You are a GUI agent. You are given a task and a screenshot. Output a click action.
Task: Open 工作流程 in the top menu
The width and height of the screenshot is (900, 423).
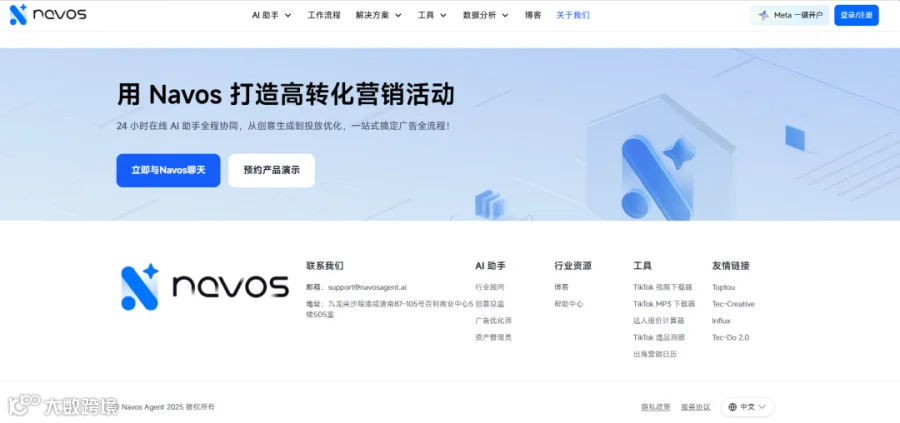pyautogui.click(x=324, y=15)
